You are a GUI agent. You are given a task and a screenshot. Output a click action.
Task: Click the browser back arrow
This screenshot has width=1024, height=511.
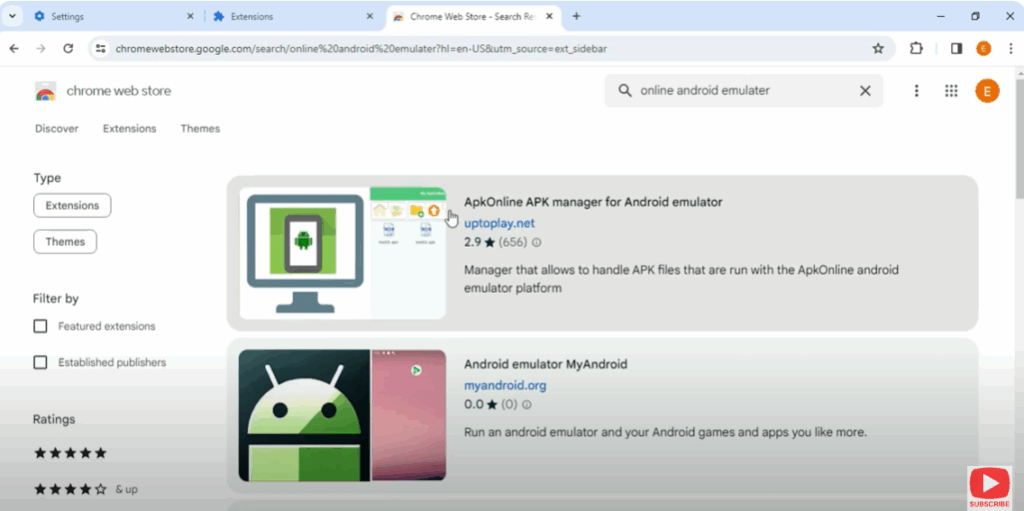(x=14, y=48)
